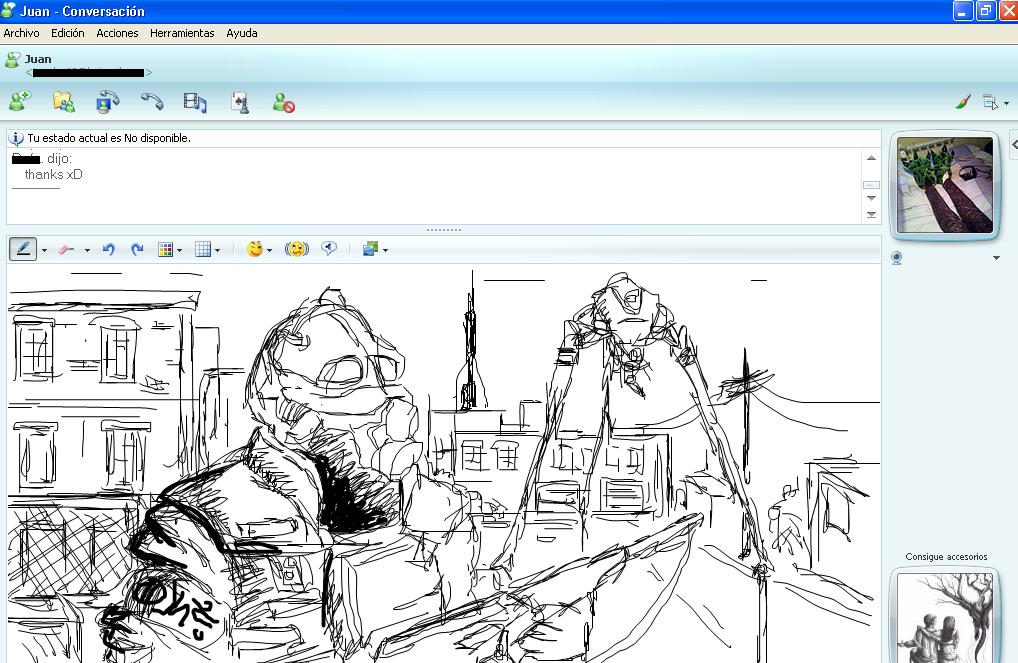Click the voice call phone icon
Viewport: 1018px width, 663px height.
coord(151,101)
